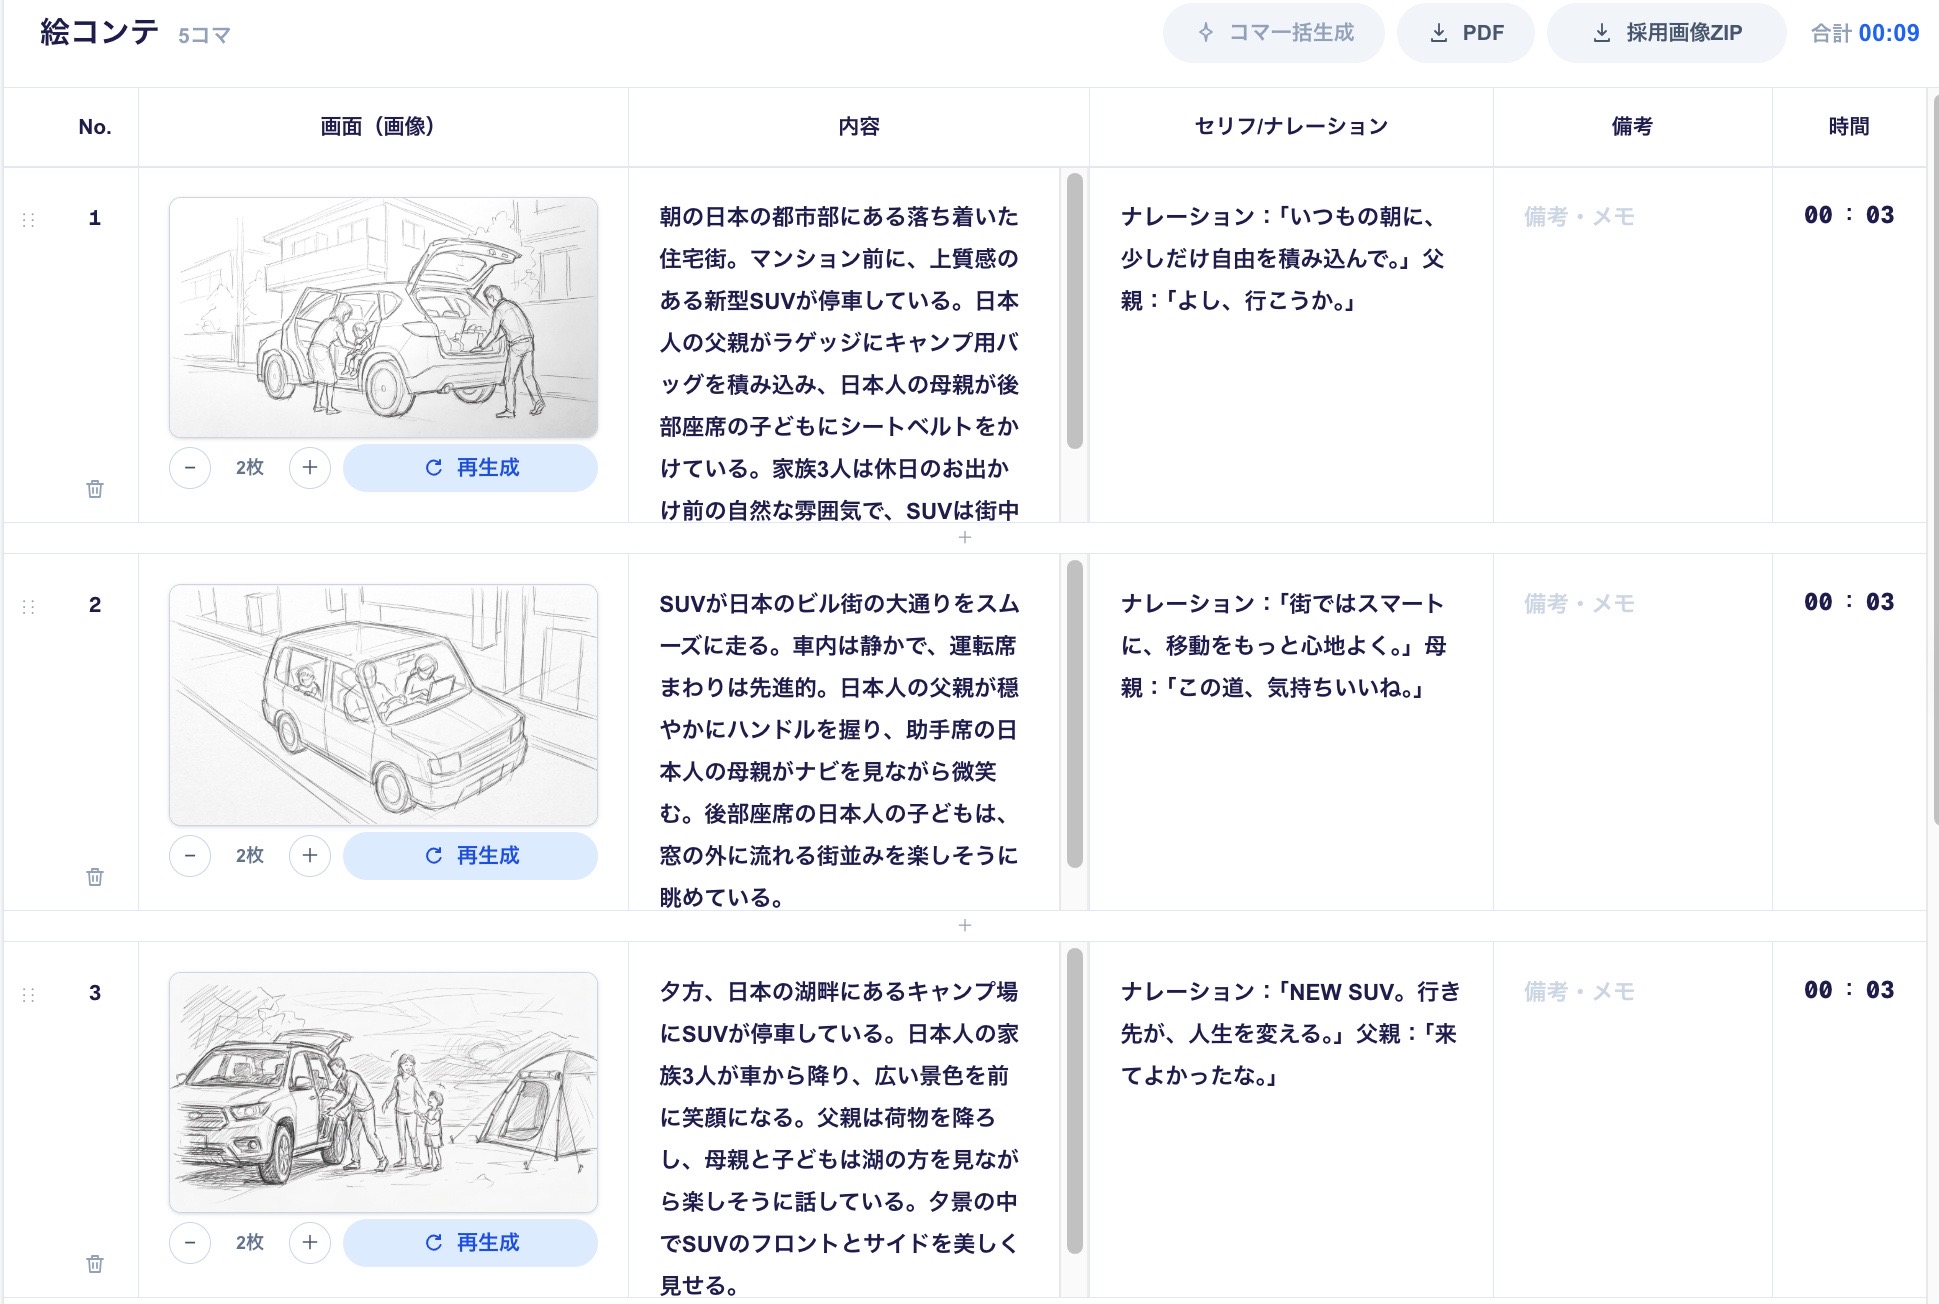
Task: Download the storyboard as PDF
Action: (x=1465, y=33)
